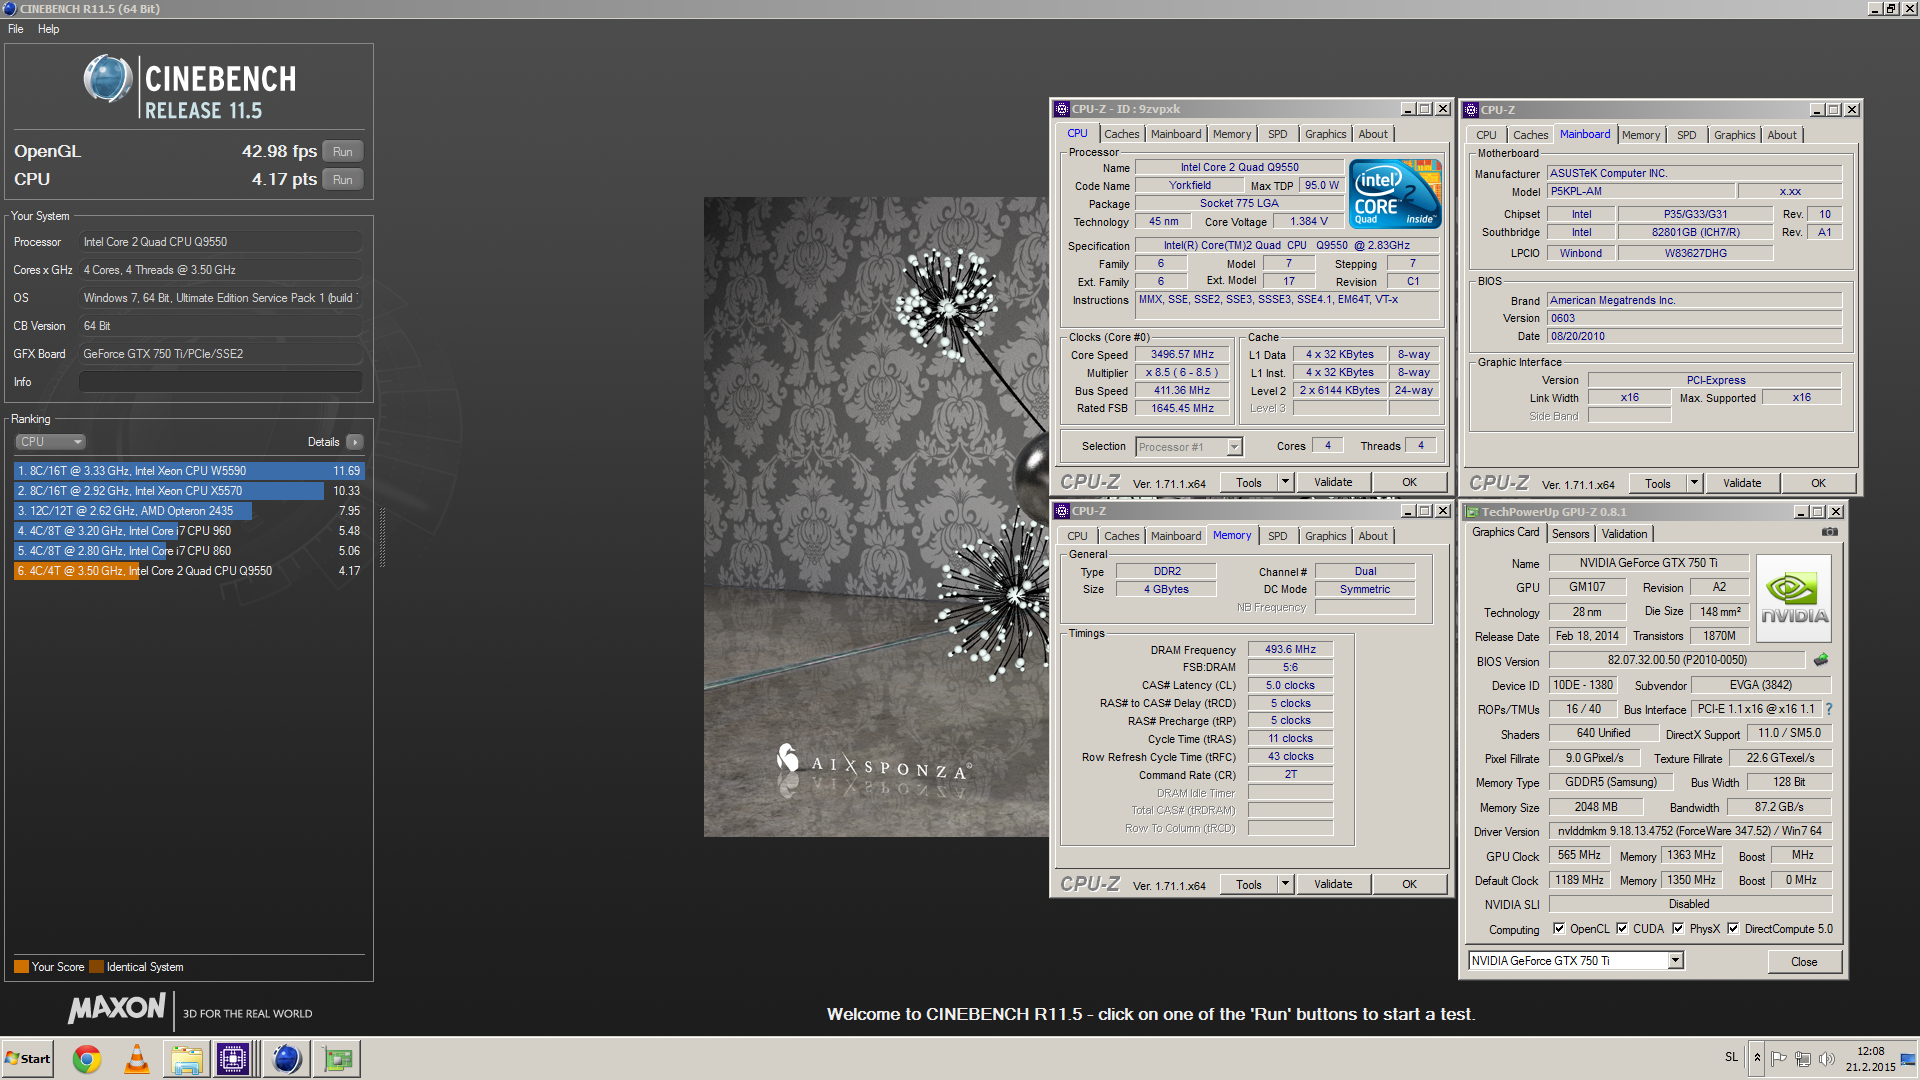Click the panel splitter grip beside Ranking
The width and height of the screenshot is (1920, 1080).
pos(382,538)
